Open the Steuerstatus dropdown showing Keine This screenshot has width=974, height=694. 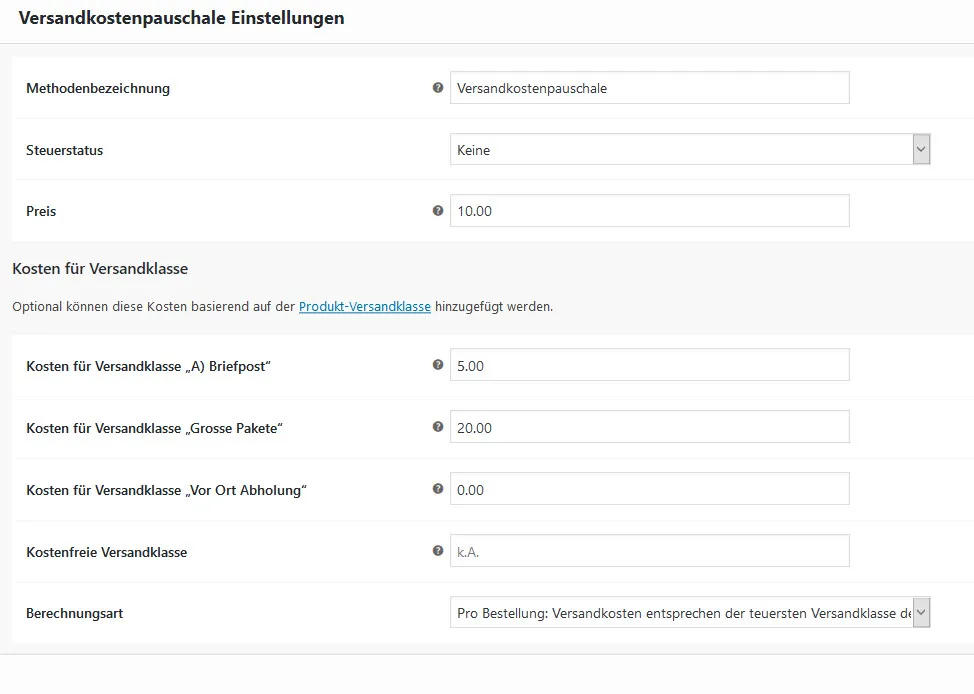(690, 149)
